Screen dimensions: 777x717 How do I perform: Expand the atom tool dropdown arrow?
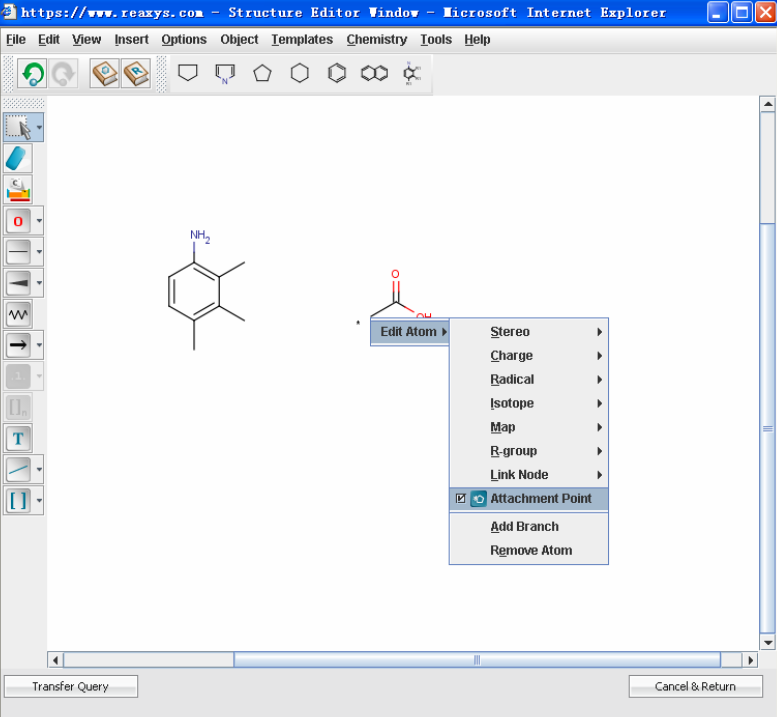pyautogui.click(x=39, y=221)
